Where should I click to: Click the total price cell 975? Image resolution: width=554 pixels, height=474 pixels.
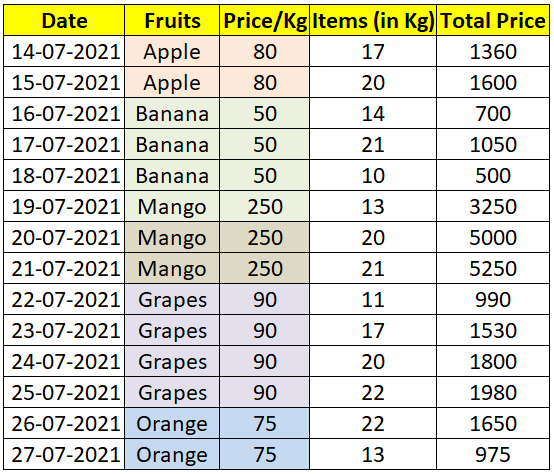click(x=493, y=455)
